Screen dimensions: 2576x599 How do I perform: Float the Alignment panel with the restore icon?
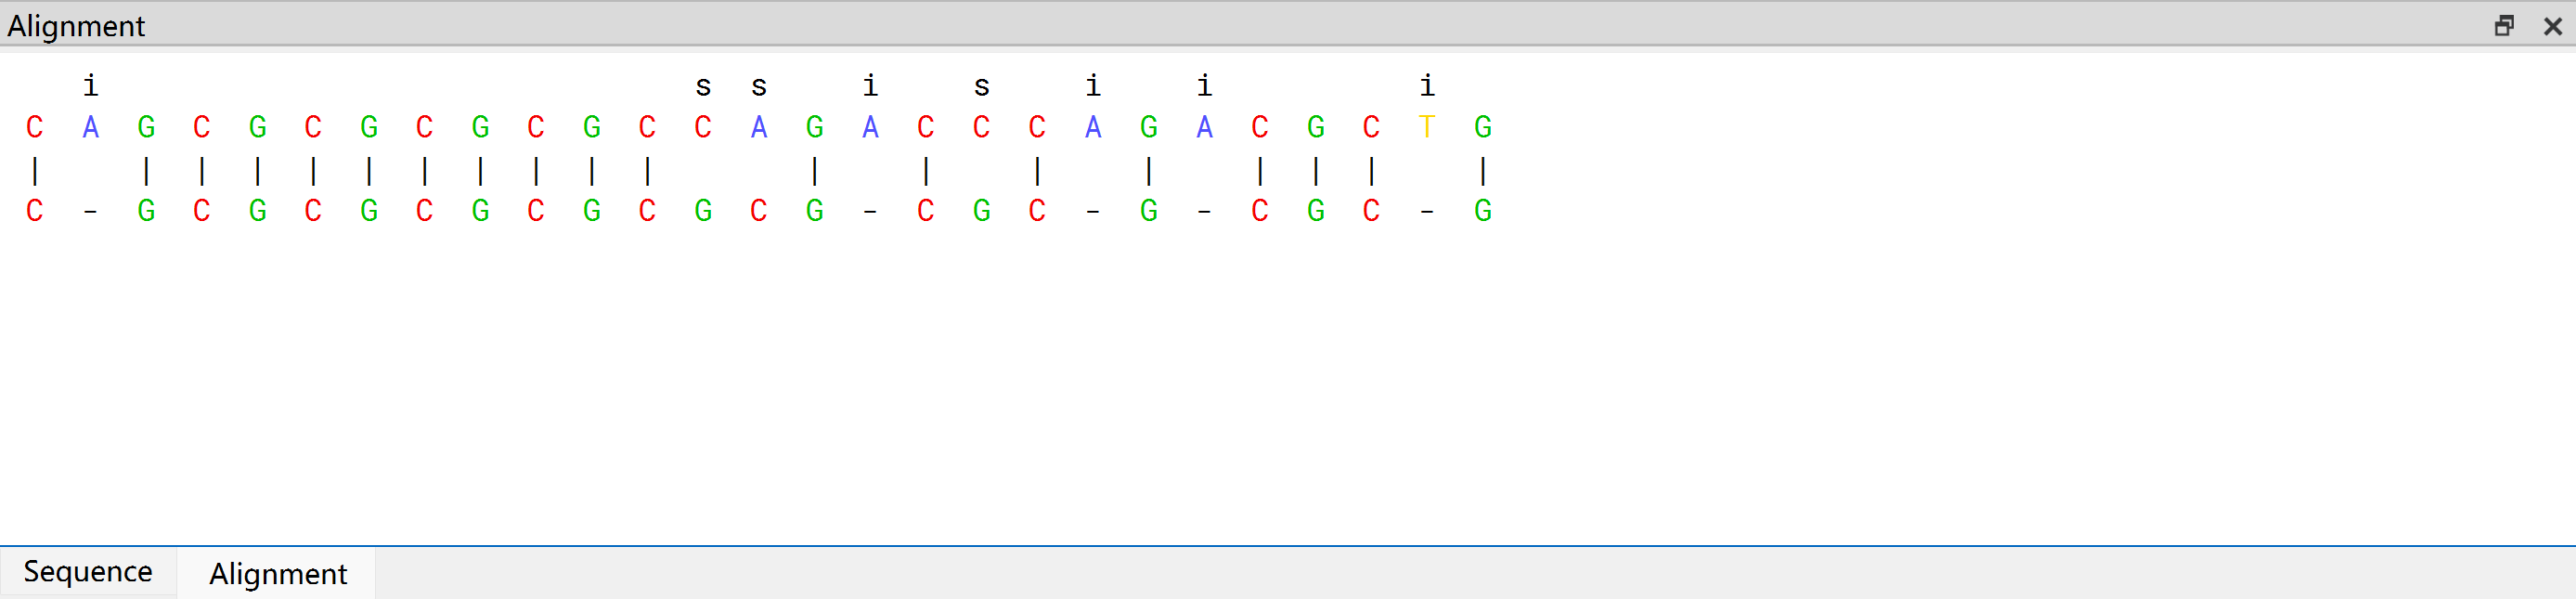(x=2504, y=26)
